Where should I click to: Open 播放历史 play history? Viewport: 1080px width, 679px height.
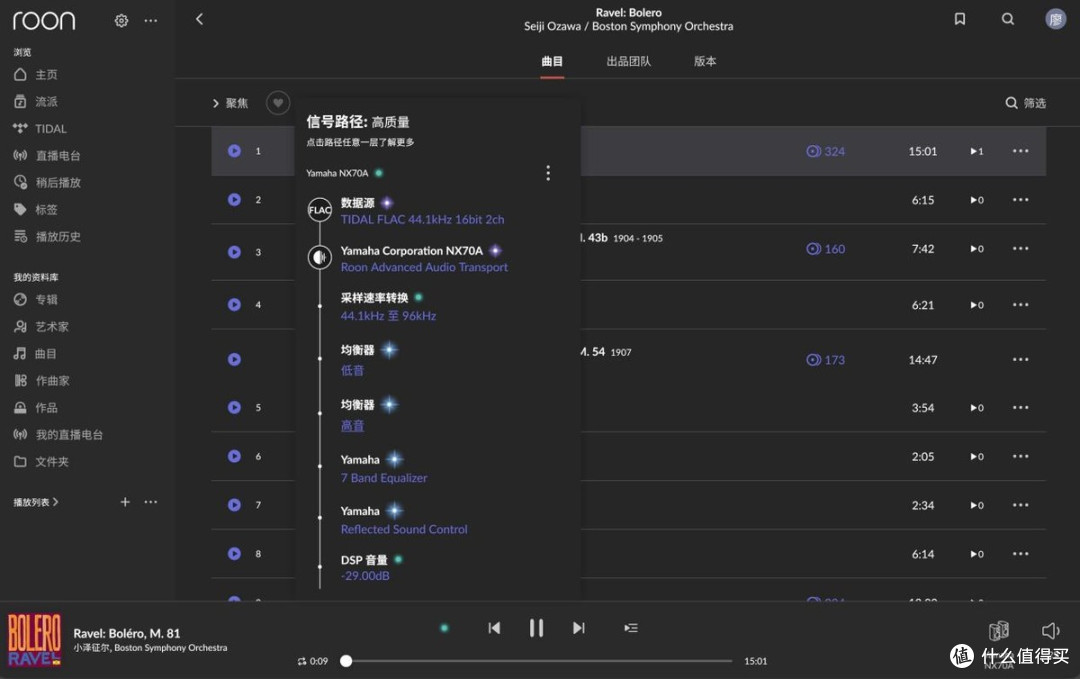coord(47,236)
